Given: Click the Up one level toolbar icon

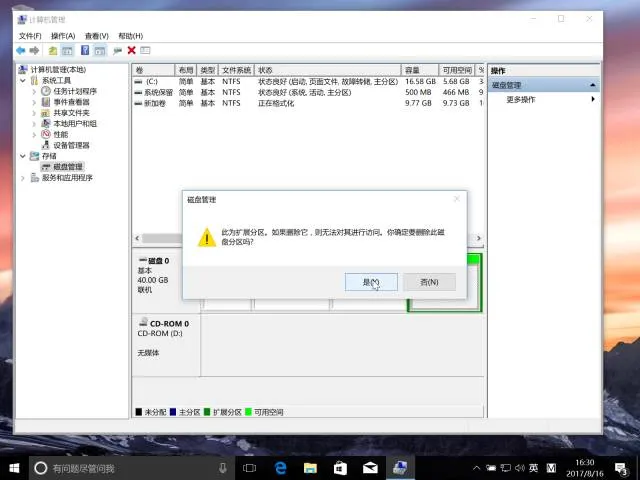Looking at the screenshot, I should click(53, 51).
